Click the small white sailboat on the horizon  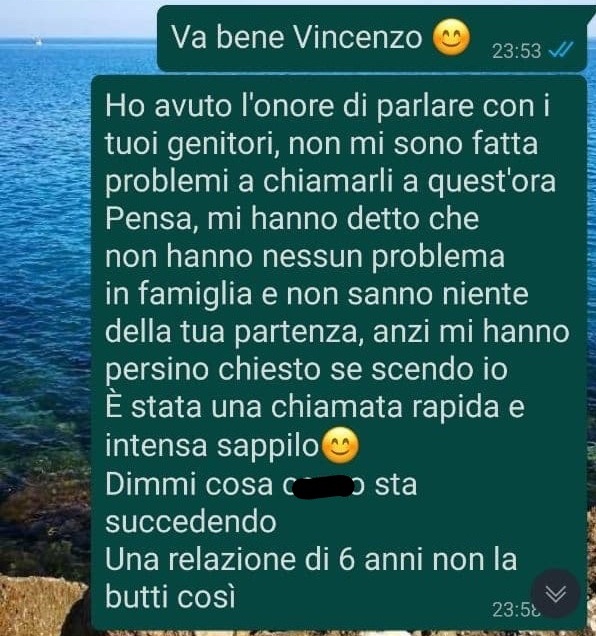click(x=38, y=41)
